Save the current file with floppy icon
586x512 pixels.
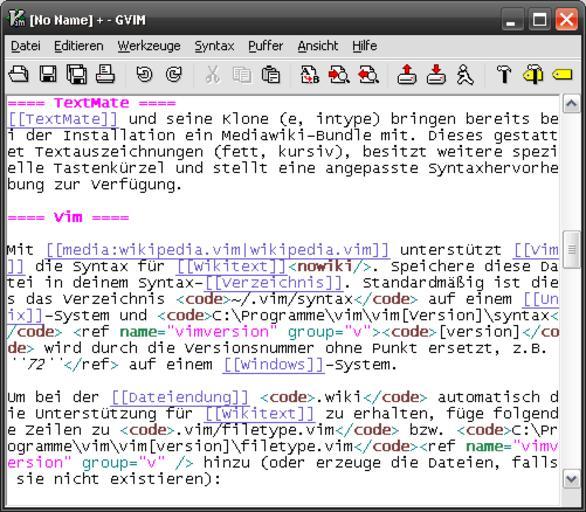tap(48, 74)
